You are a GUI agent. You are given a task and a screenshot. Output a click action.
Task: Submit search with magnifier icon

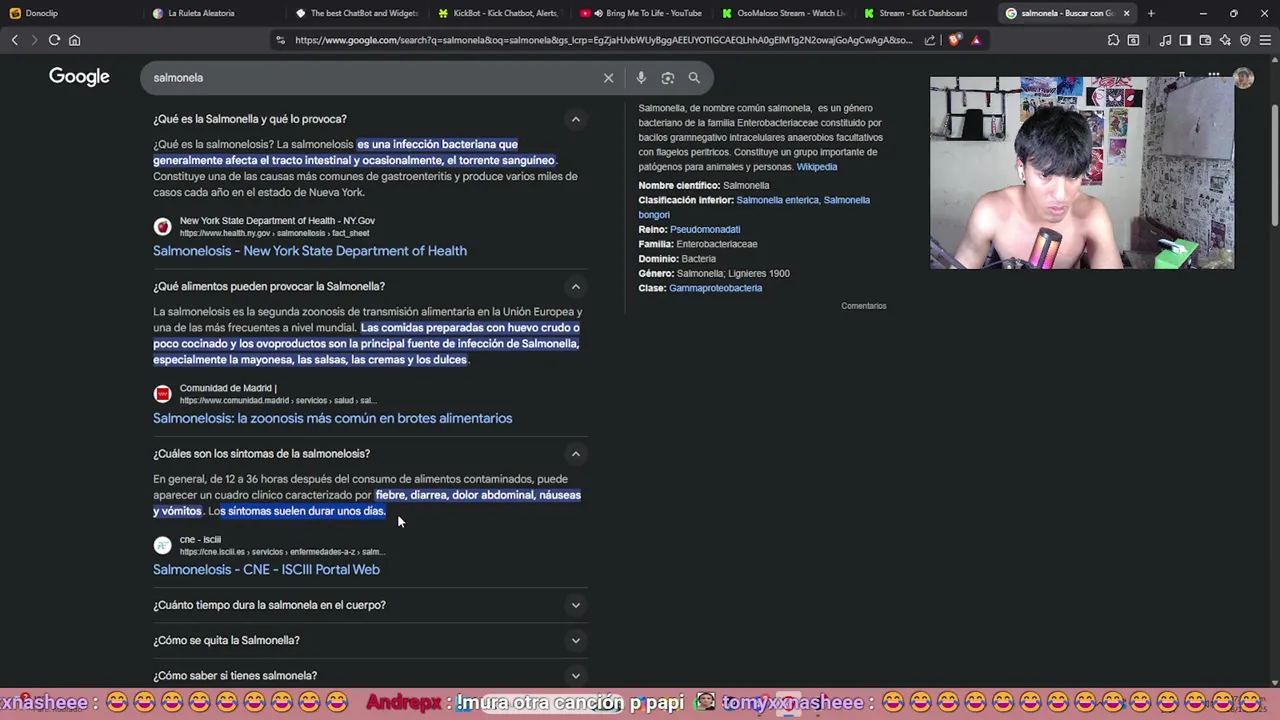click(x=694, y=77)
